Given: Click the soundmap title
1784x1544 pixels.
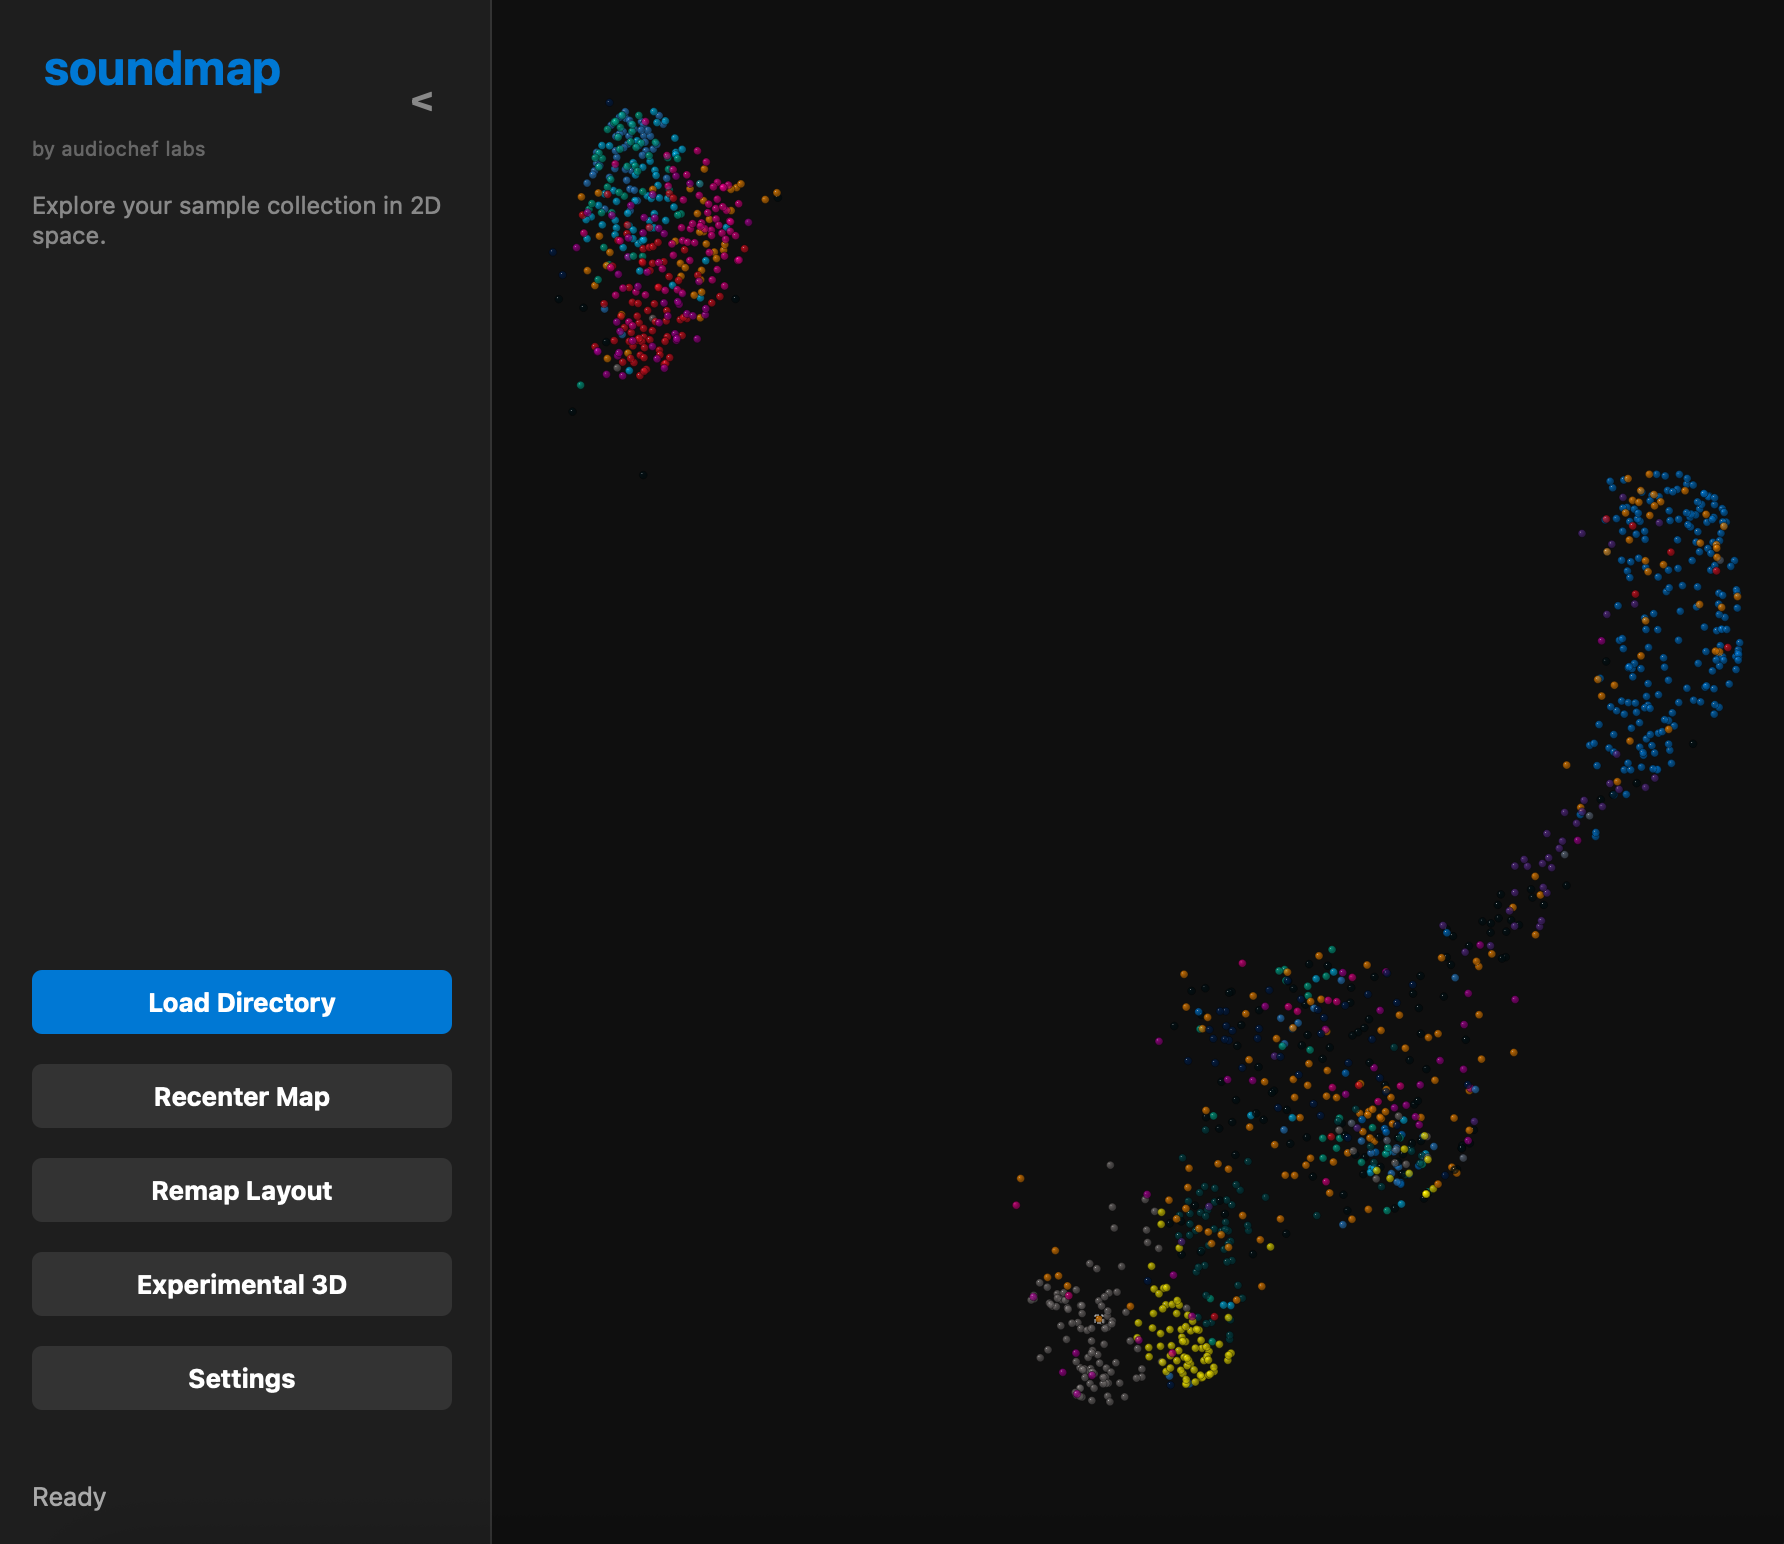Looking at the screenshot, I should point(163,69).
